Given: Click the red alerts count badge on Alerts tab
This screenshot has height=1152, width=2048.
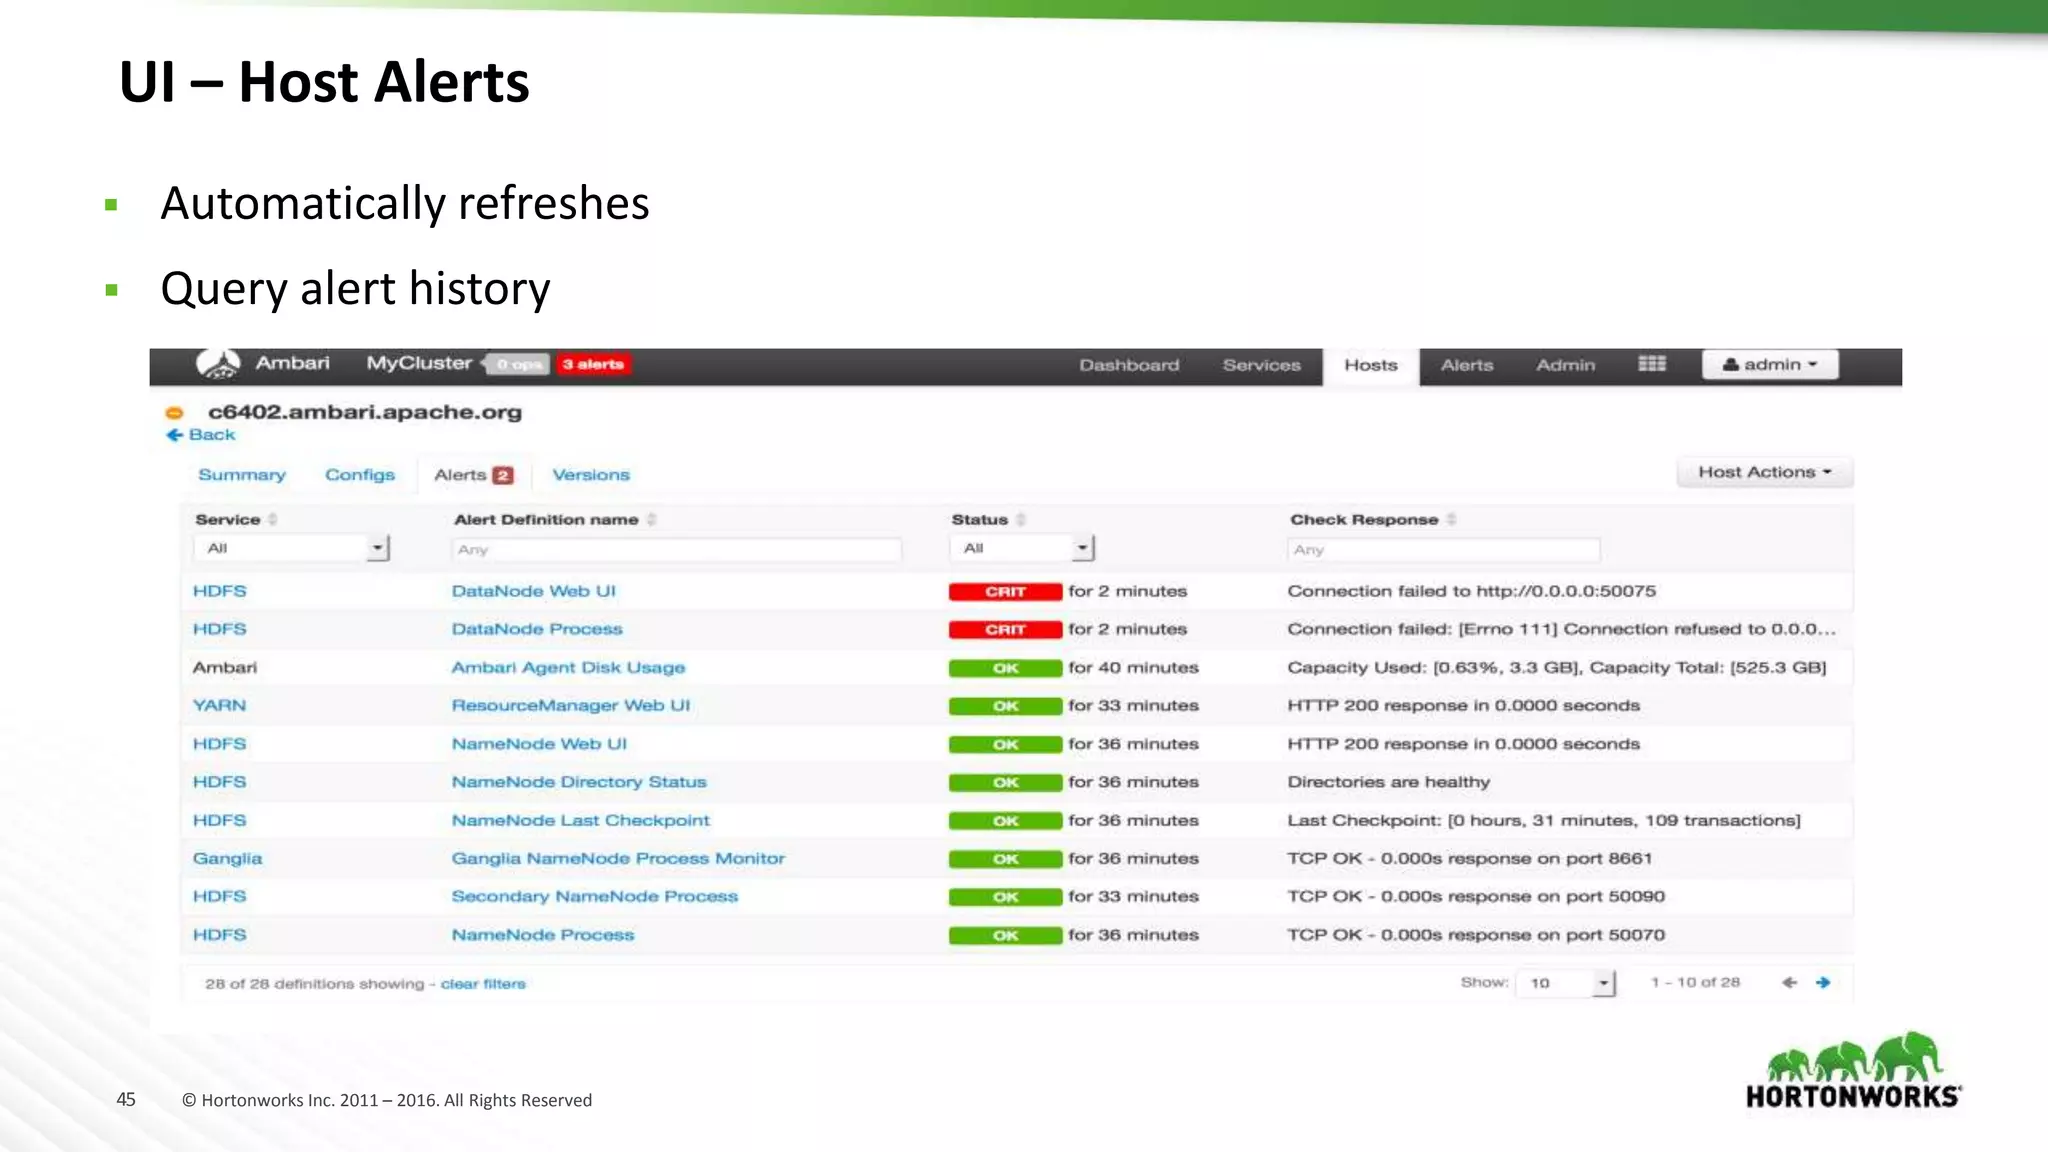Looking at the screenshot, I should [x=503, y=476].
